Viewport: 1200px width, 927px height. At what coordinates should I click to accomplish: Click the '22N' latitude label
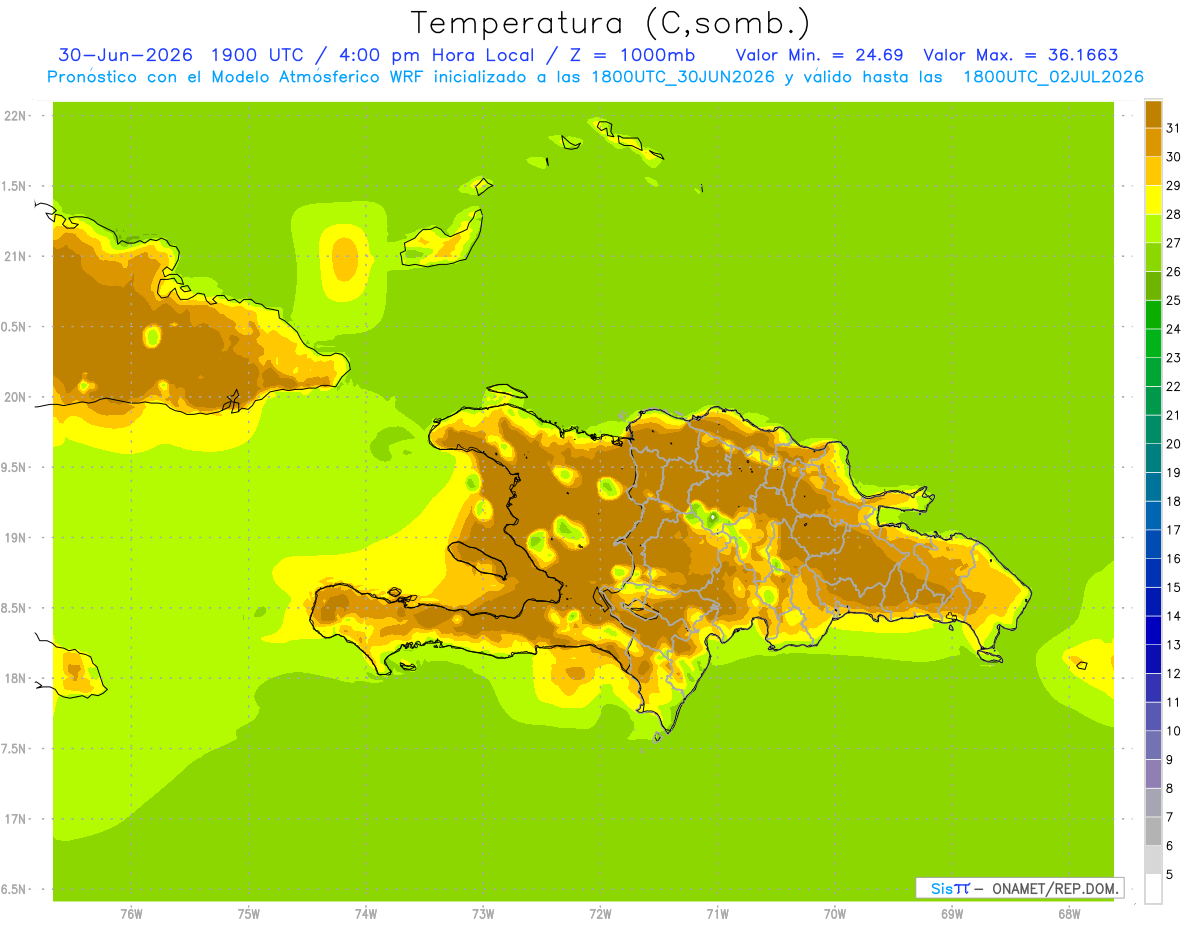[16, 116]
